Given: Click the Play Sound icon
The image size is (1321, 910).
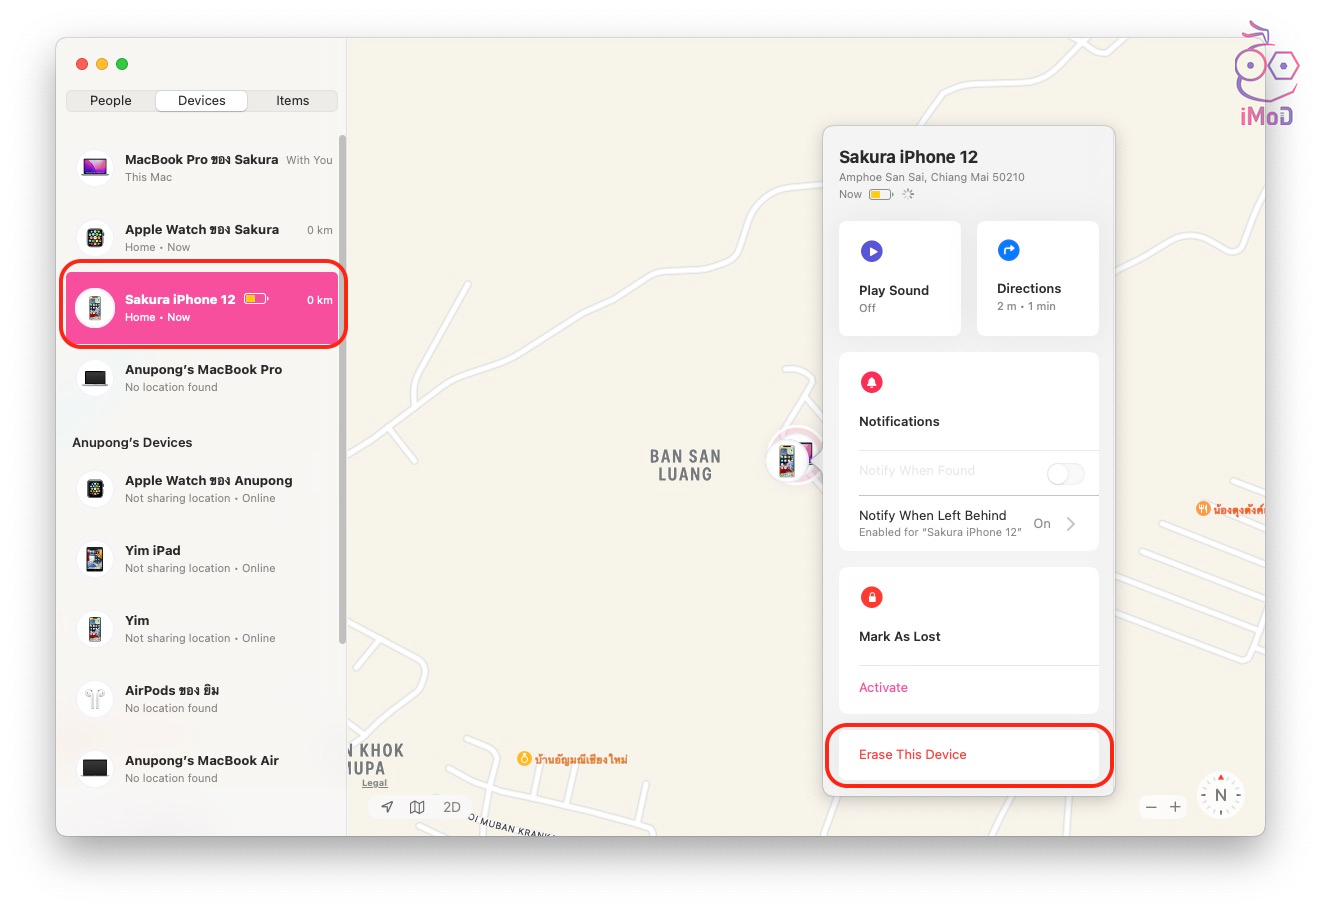Looking at the screenshot, I should coord(872,251).
